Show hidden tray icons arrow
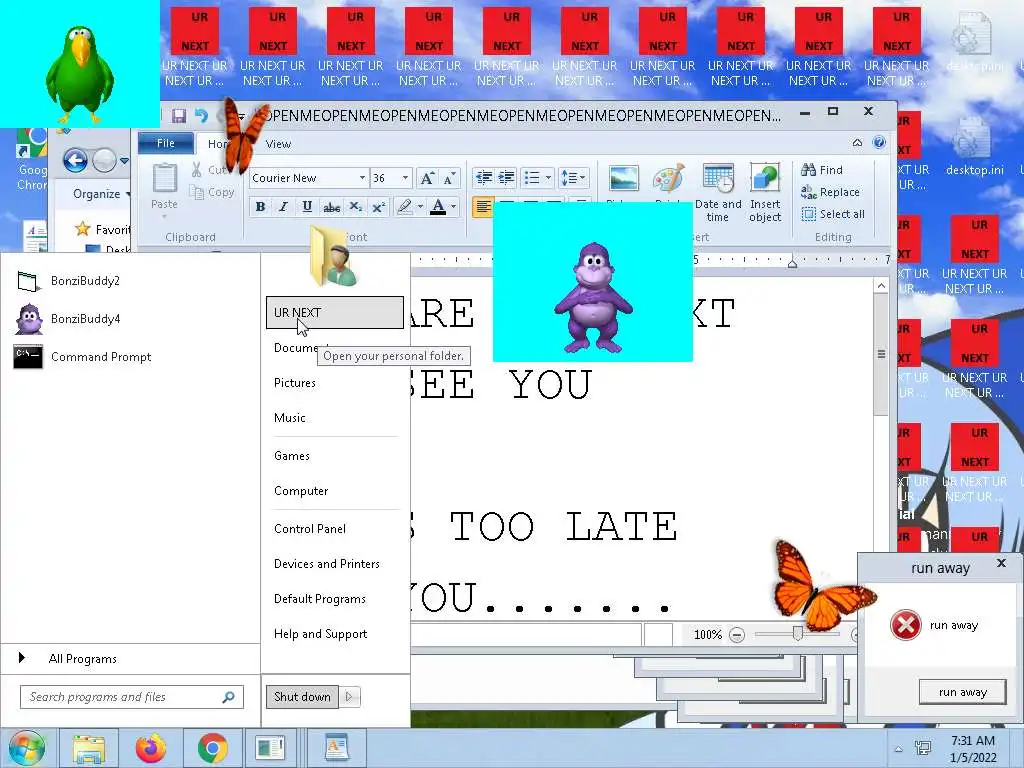Image resolution: width=1024 pixels, height=768 pixels. (899, 749)
